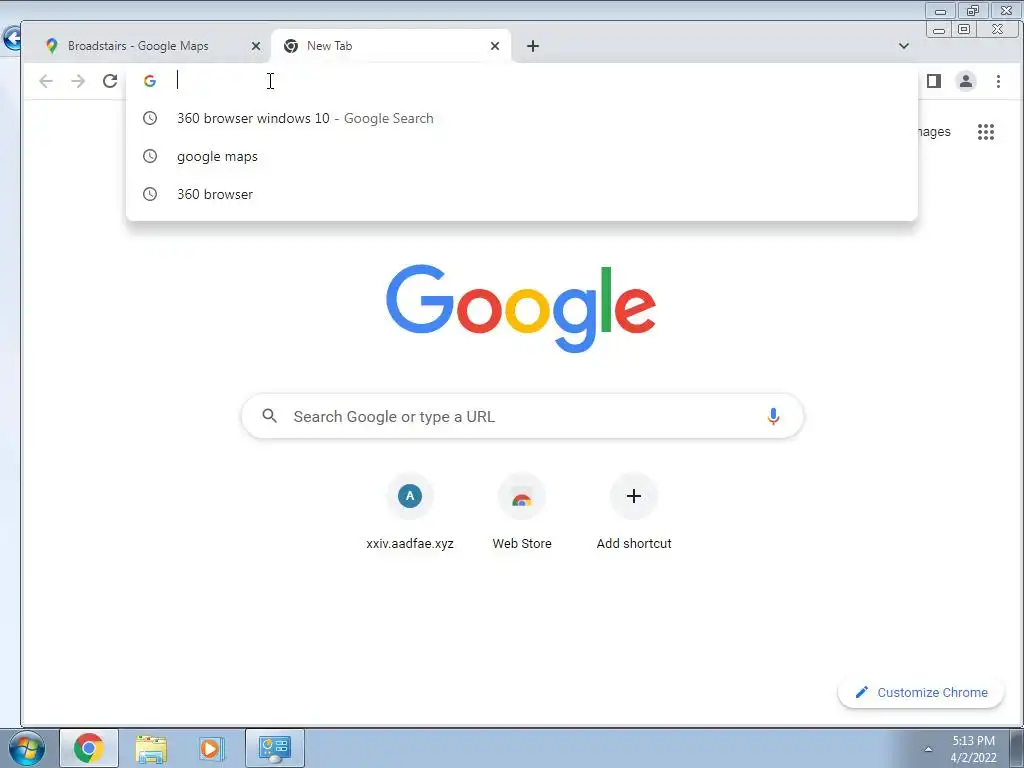Open the Windows Start orb
The image size is (1024, 768).
[27, 748]
